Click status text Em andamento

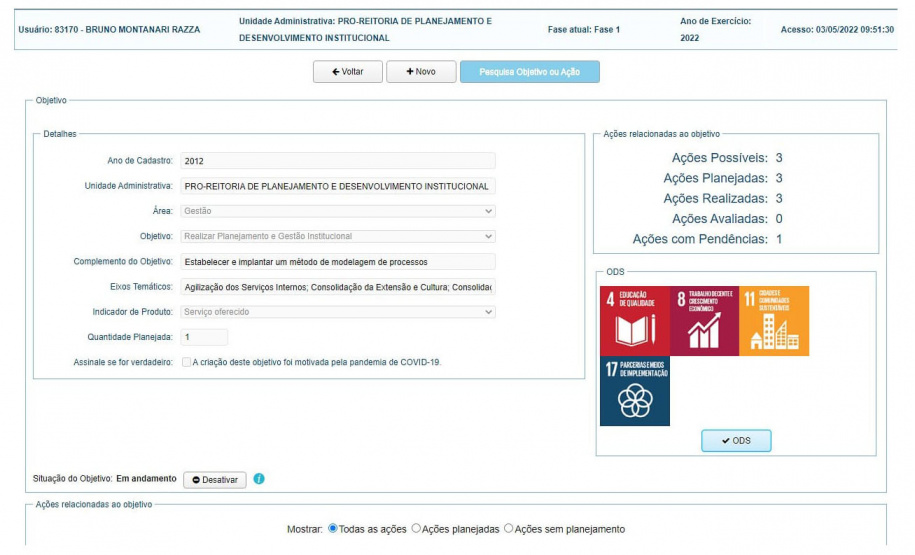pos(146,479)
